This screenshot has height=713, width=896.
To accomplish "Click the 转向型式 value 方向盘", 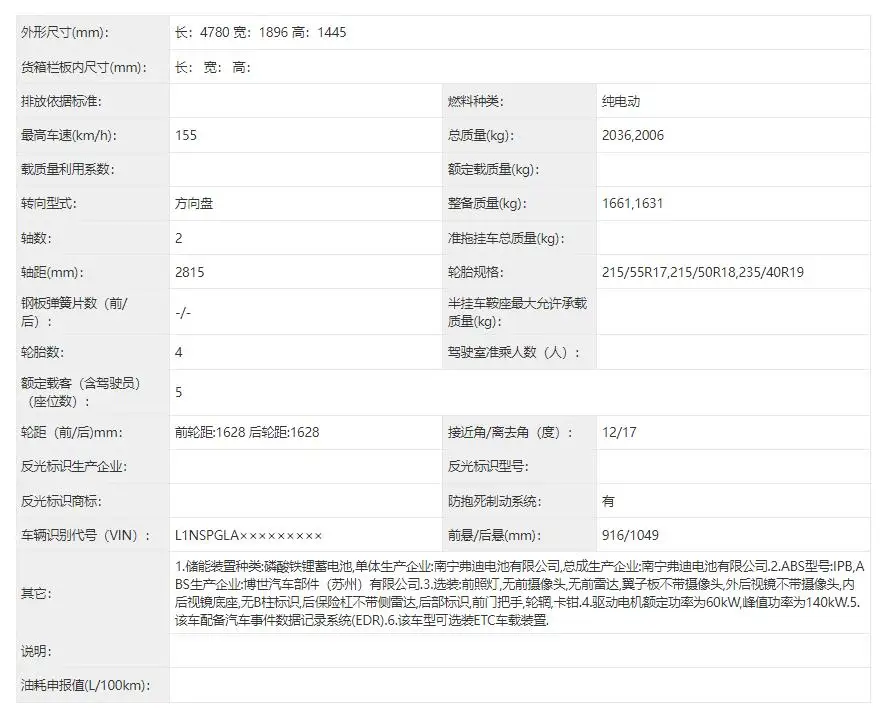I will click(194, 204).
